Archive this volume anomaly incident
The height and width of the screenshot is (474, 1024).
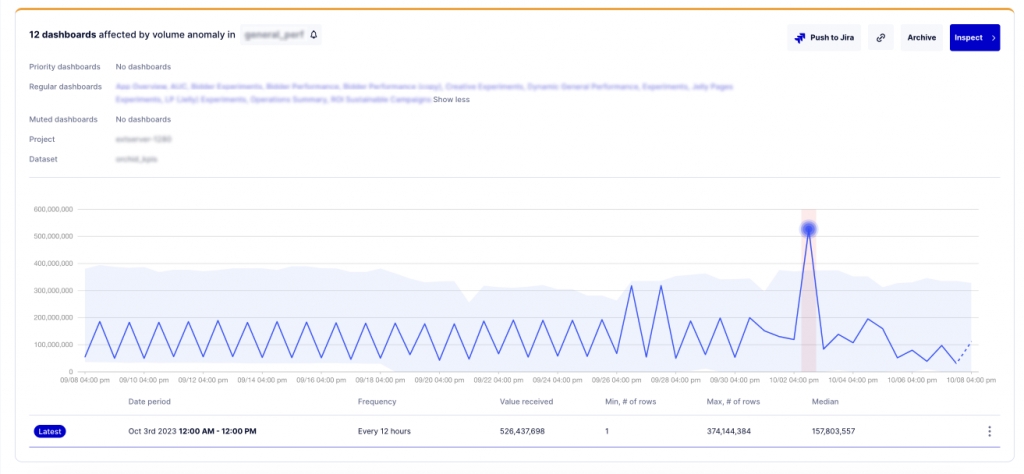921,38
